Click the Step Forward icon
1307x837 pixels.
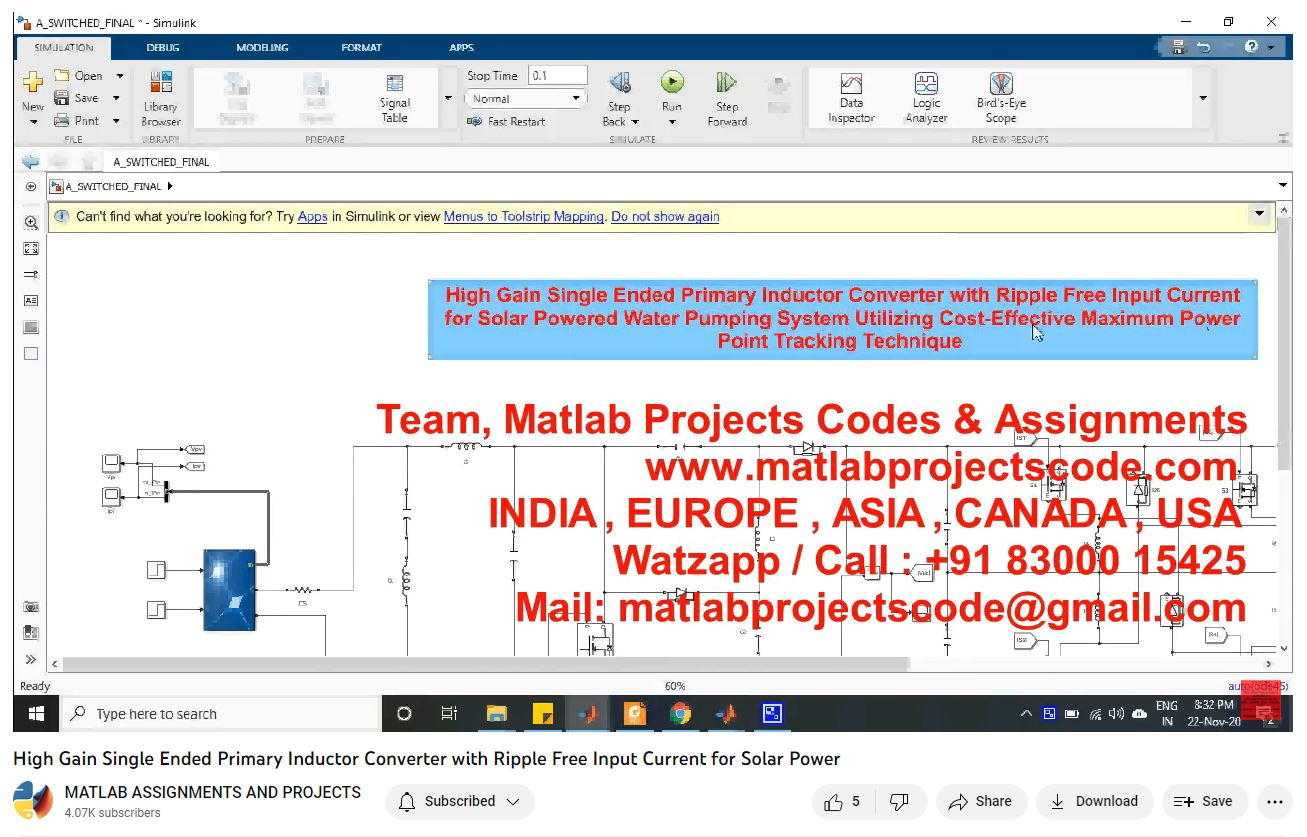click(727, 84)
